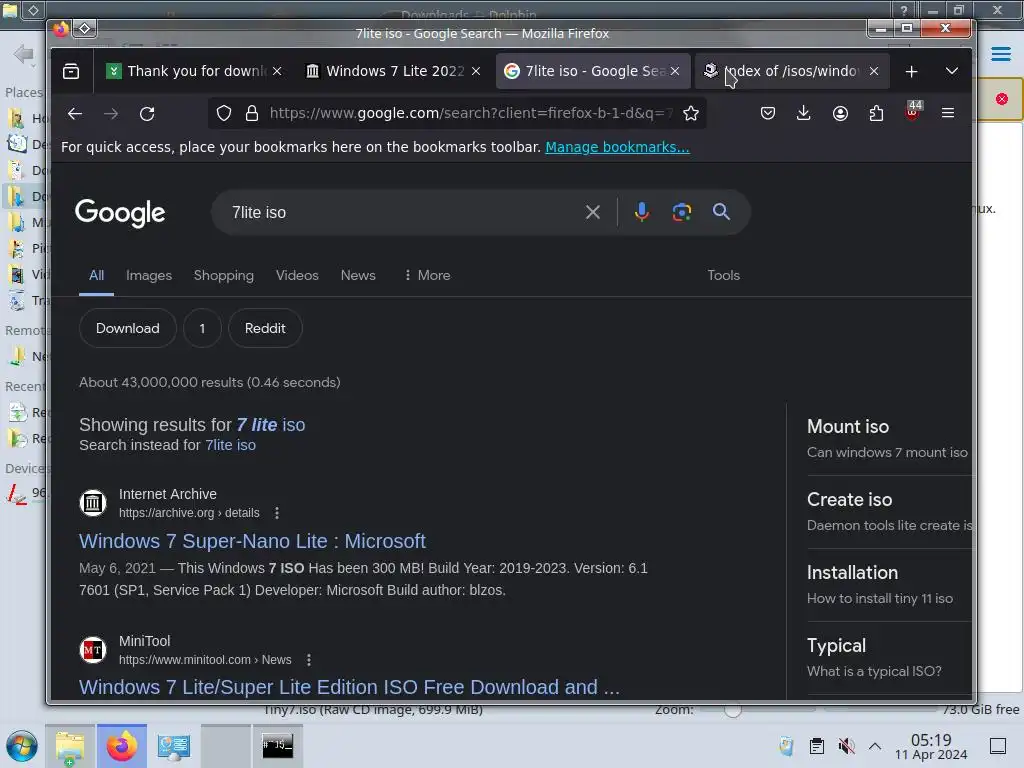Open options for Internet Archive result
Image resolution: width=1024 pixels, height=768 pixels.
coord(277,513)
